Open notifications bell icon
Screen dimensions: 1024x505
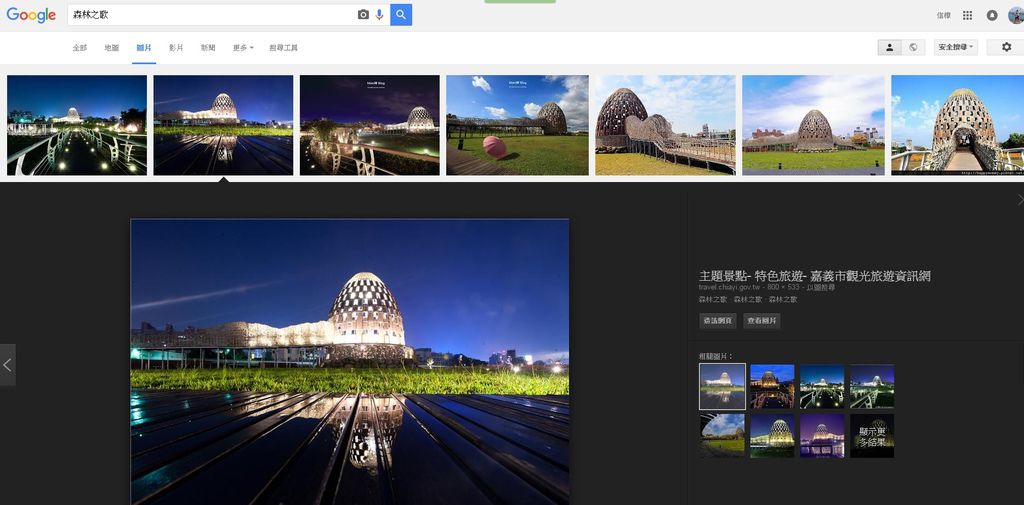point(992,15)
